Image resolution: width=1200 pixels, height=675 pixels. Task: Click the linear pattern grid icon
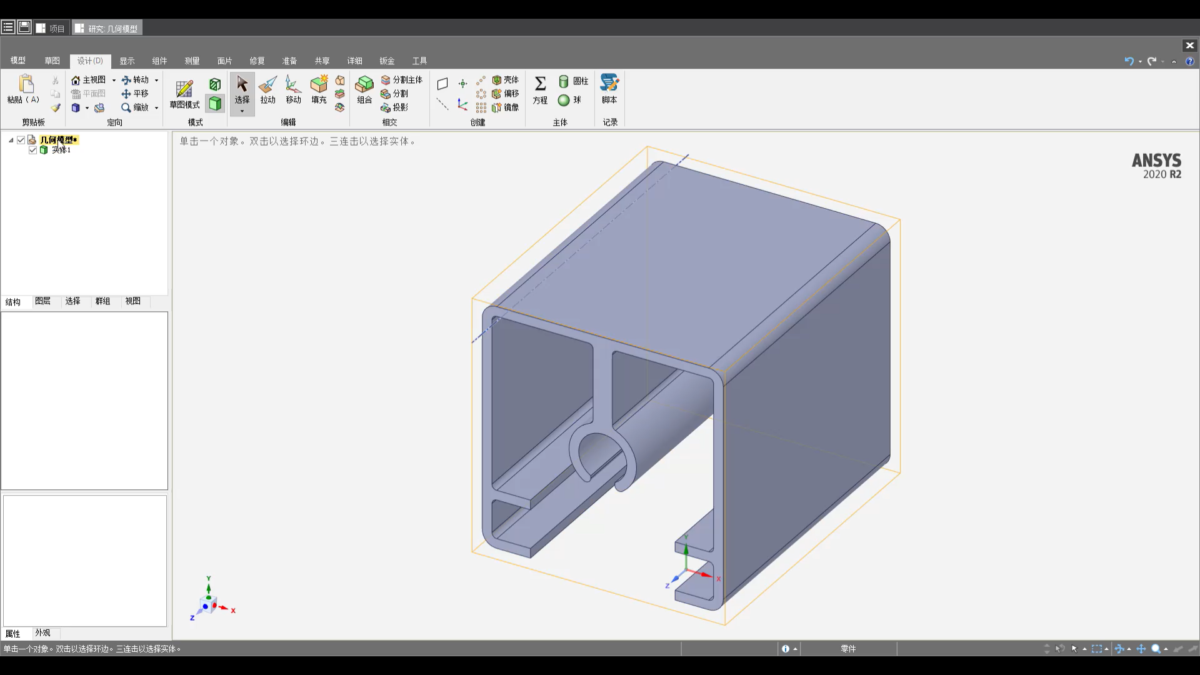481,107
